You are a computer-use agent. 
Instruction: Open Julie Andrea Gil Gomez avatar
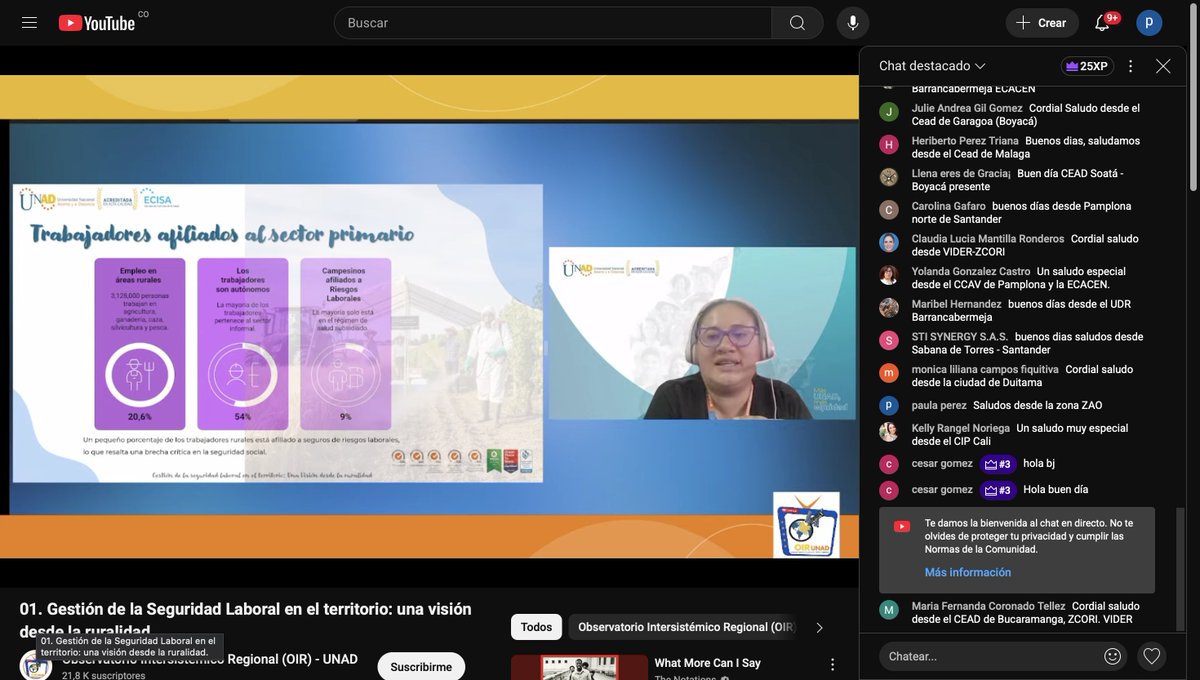pos(889,112)
